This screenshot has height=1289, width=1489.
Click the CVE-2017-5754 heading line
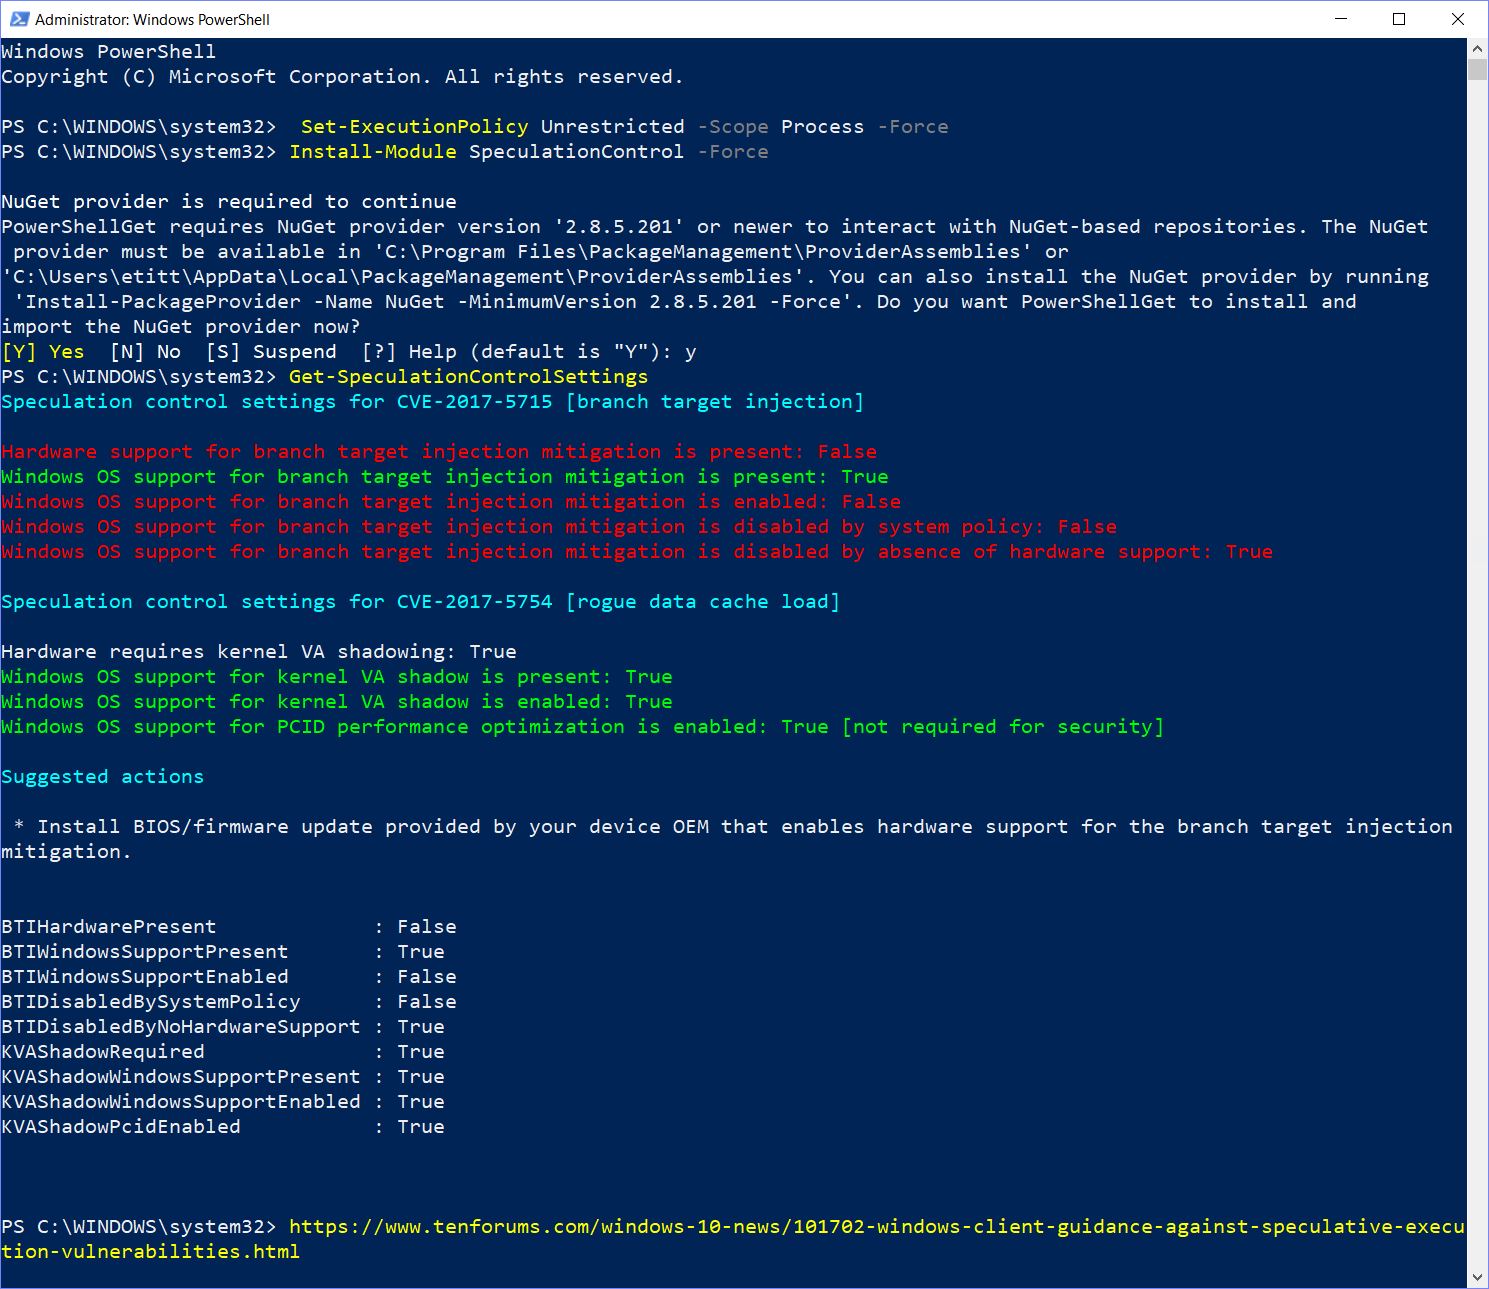(x=420, y=602)
